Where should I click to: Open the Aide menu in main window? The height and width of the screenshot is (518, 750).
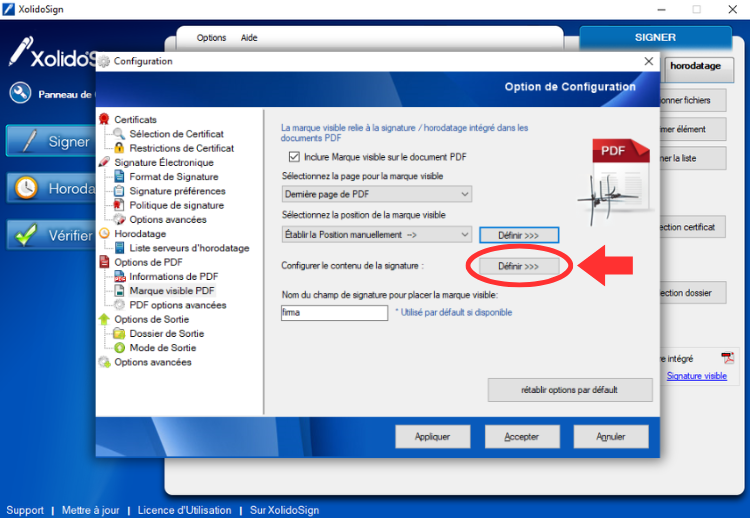point(249,38)
